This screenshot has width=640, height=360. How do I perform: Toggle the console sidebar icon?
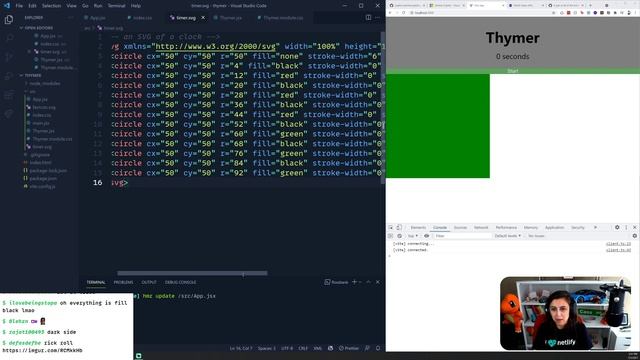(391, 236)
